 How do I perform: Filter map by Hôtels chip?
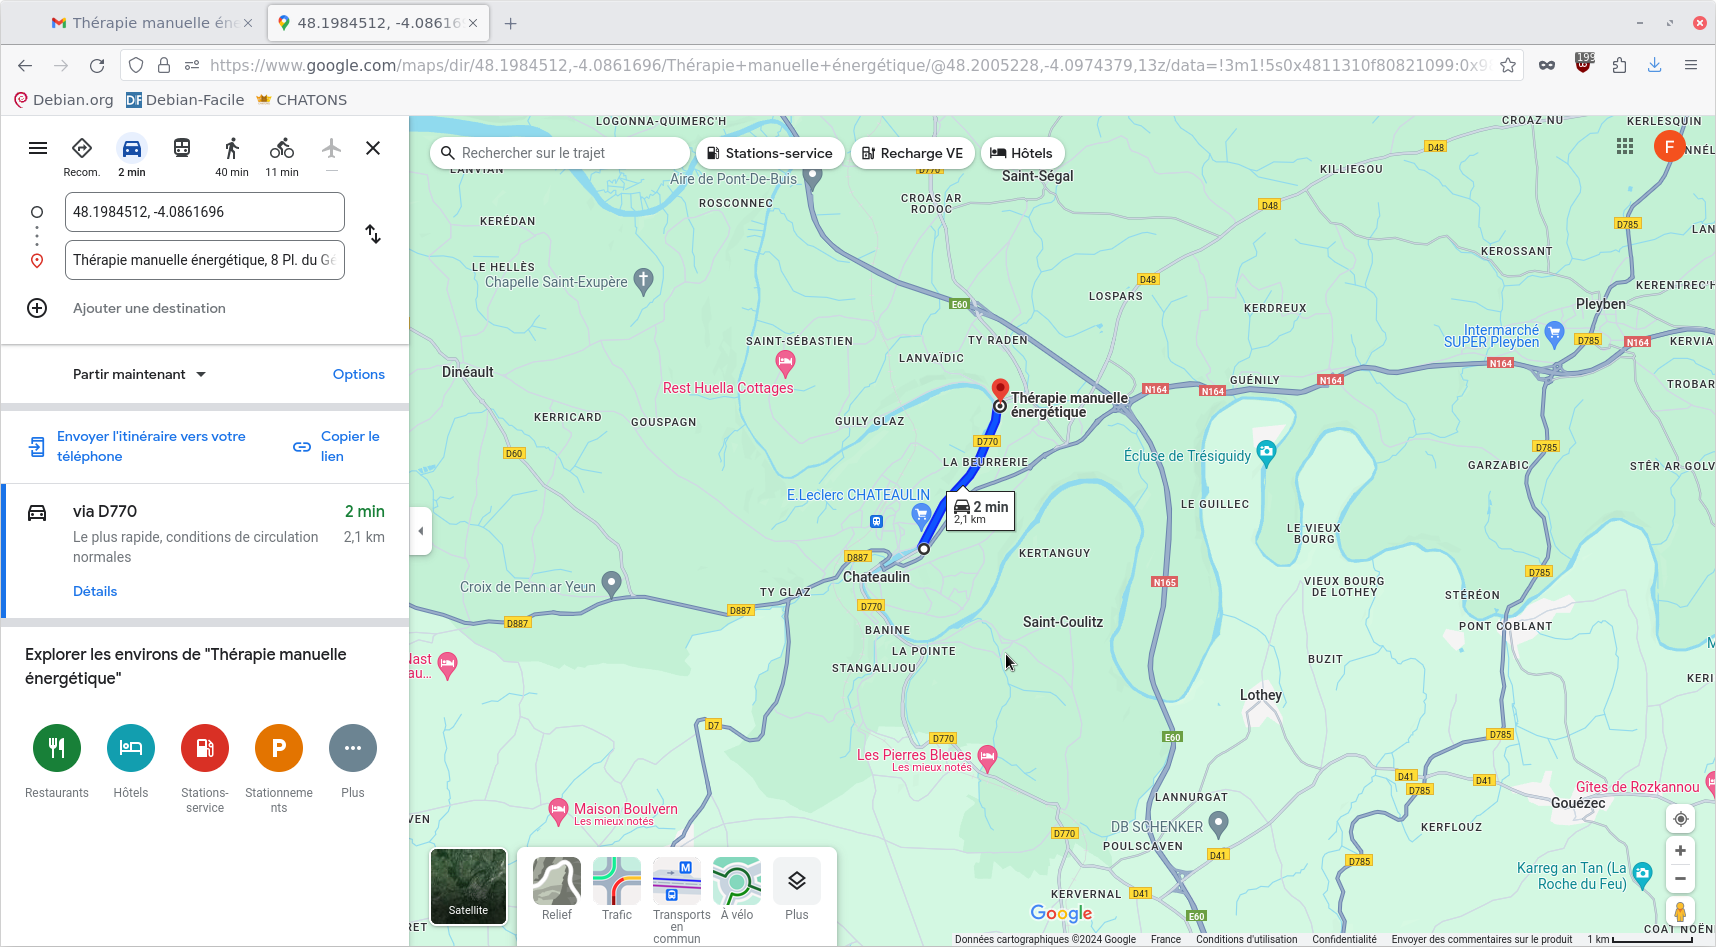(x=1022, y=153)
